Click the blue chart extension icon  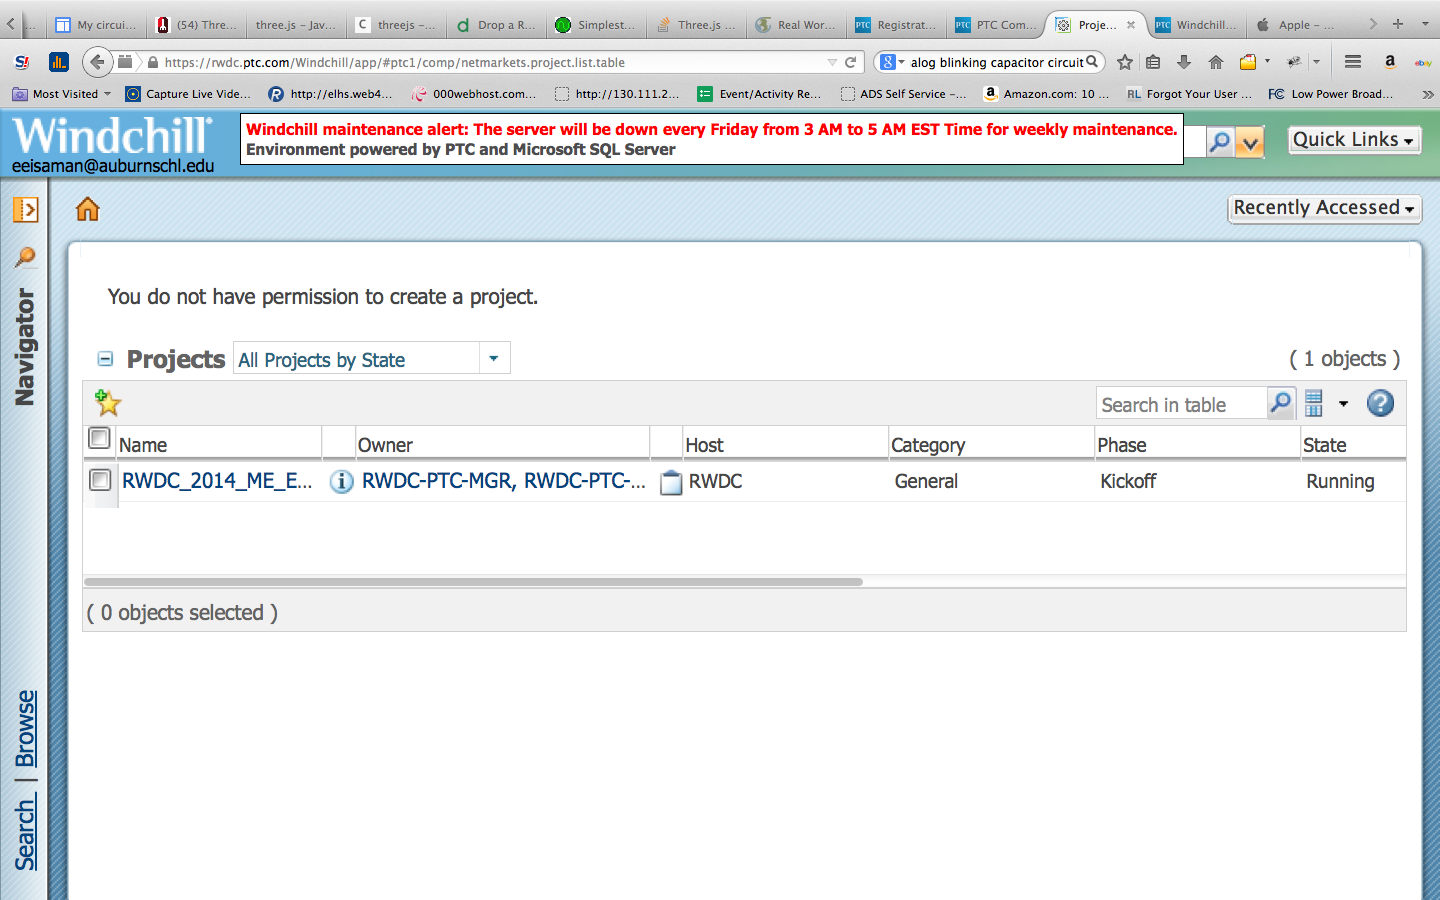[59, 62]
